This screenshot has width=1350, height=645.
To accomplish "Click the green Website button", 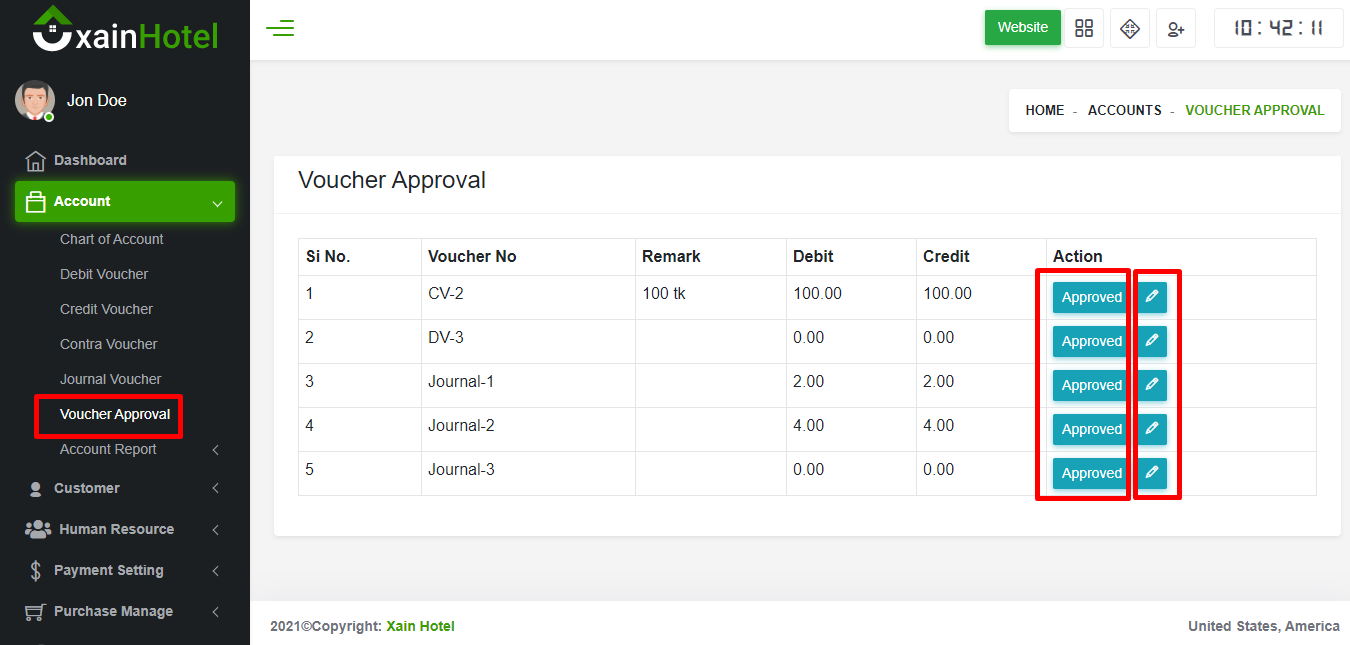I will pos(1022,28).
